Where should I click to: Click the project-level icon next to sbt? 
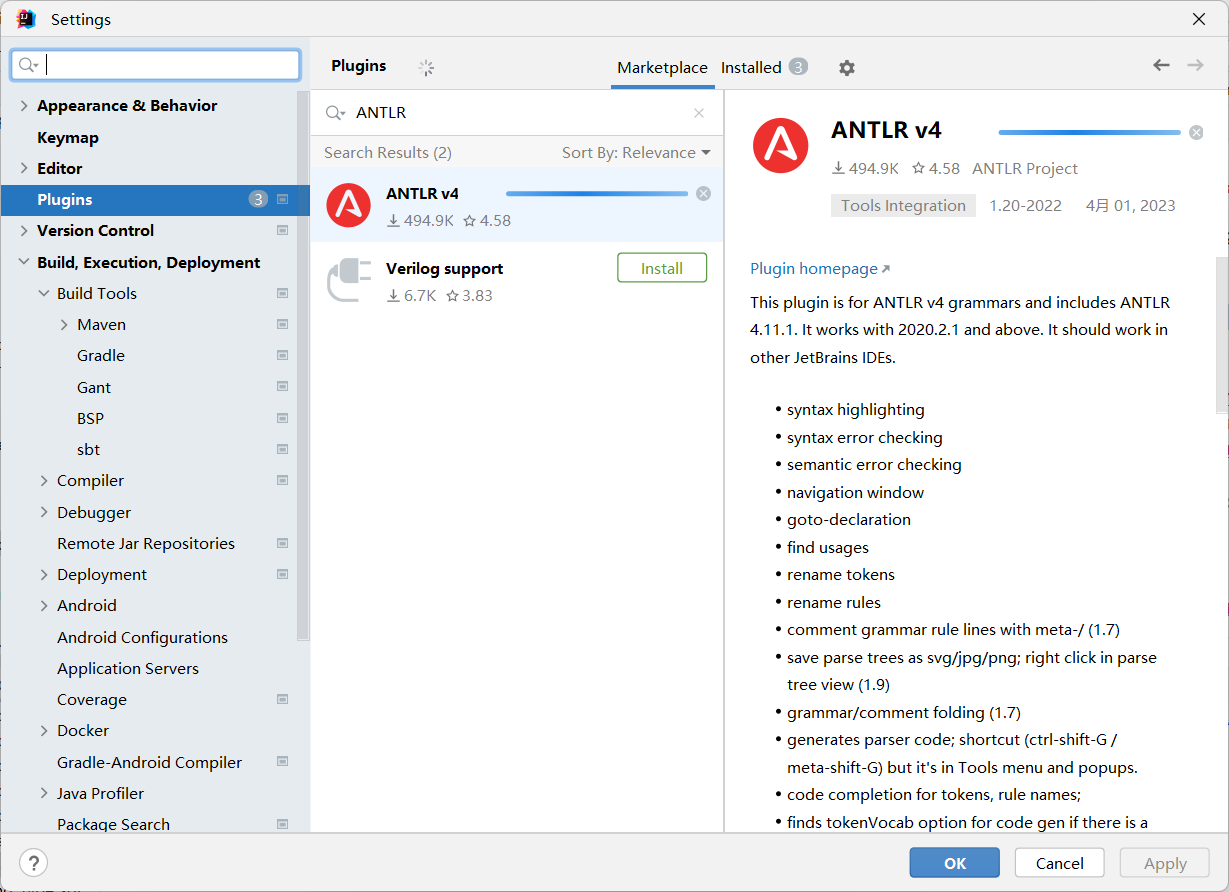[x=283, y=450]
